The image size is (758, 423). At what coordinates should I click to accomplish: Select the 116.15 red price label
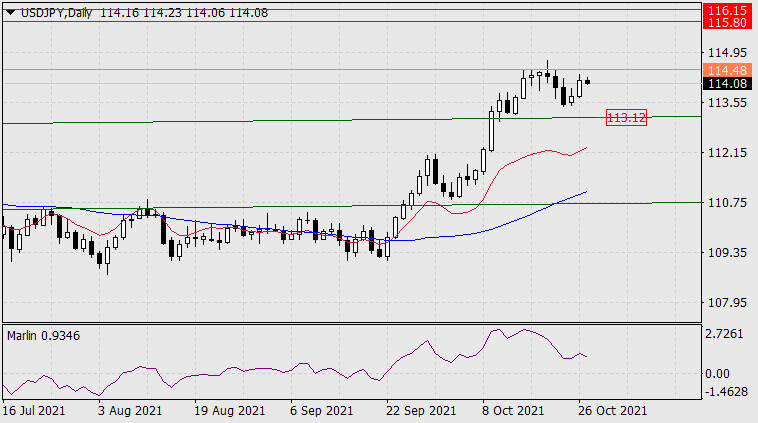pyautogui.click(x=727, y=10)
